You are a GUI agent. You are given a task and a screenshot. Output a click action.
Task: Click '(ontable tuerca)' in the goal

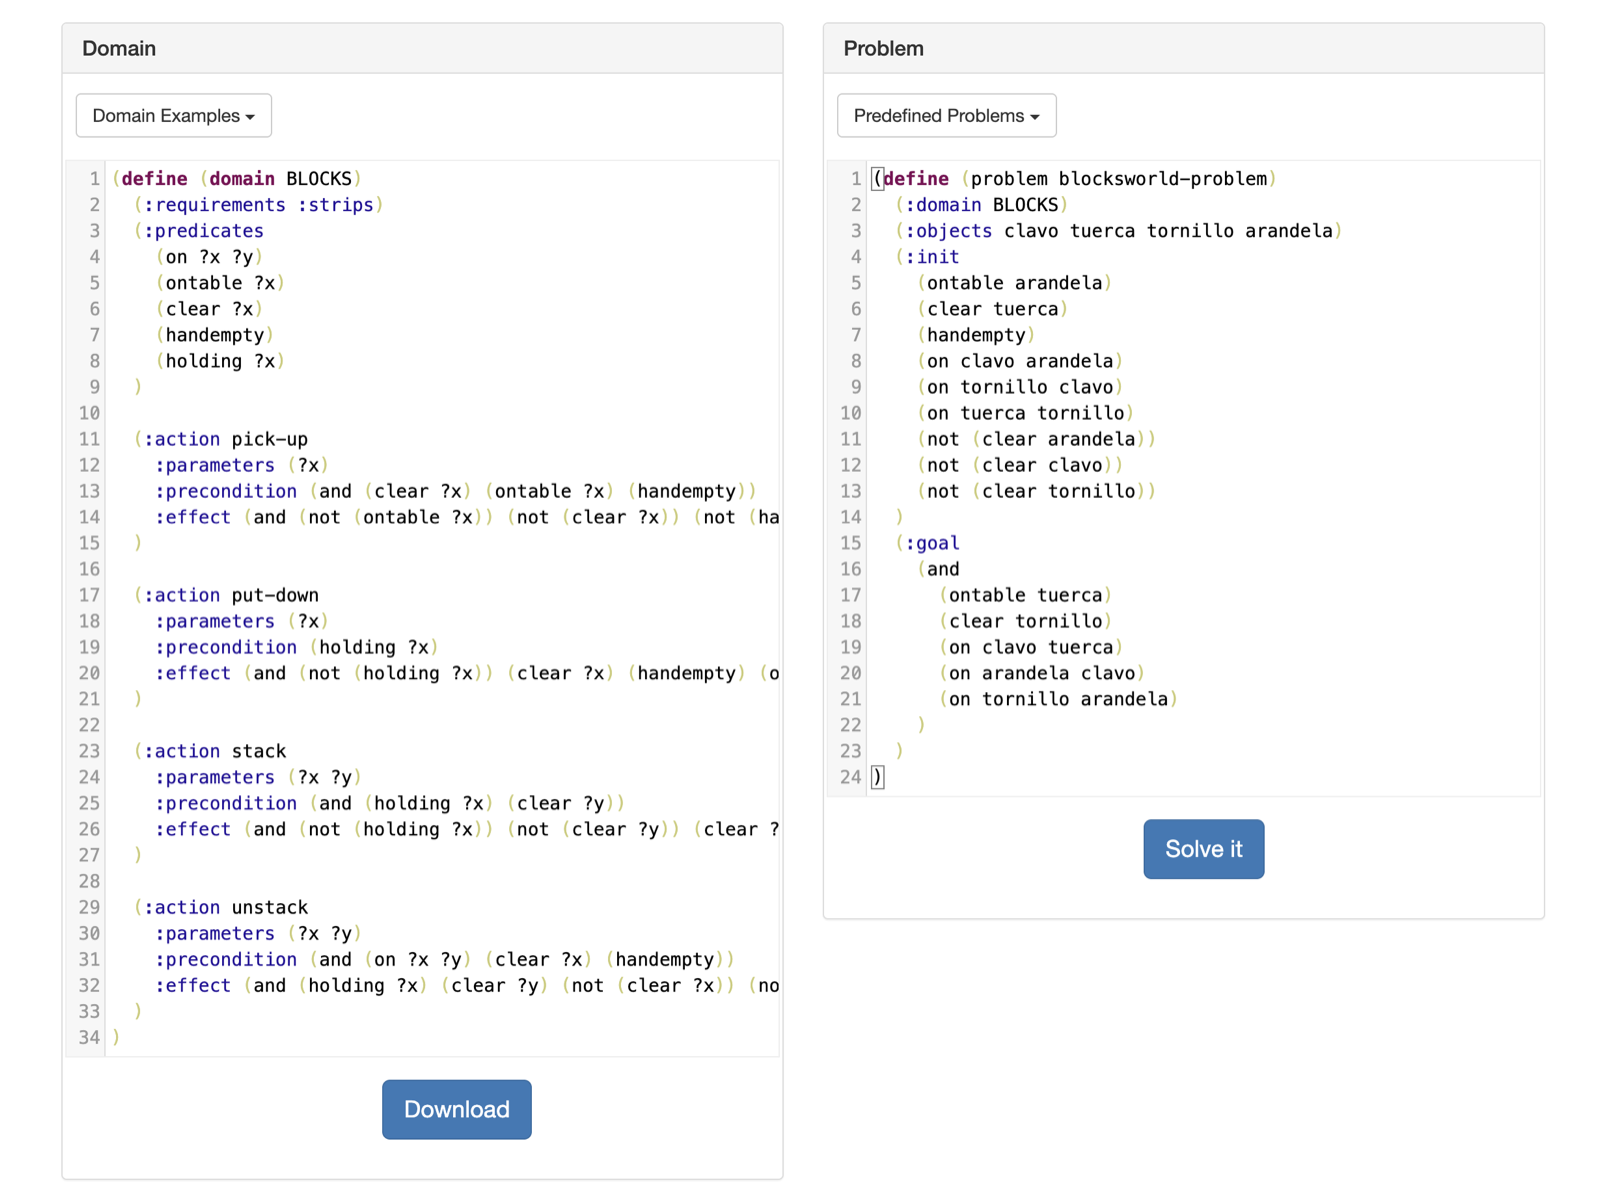click(x=1026, y=595)
